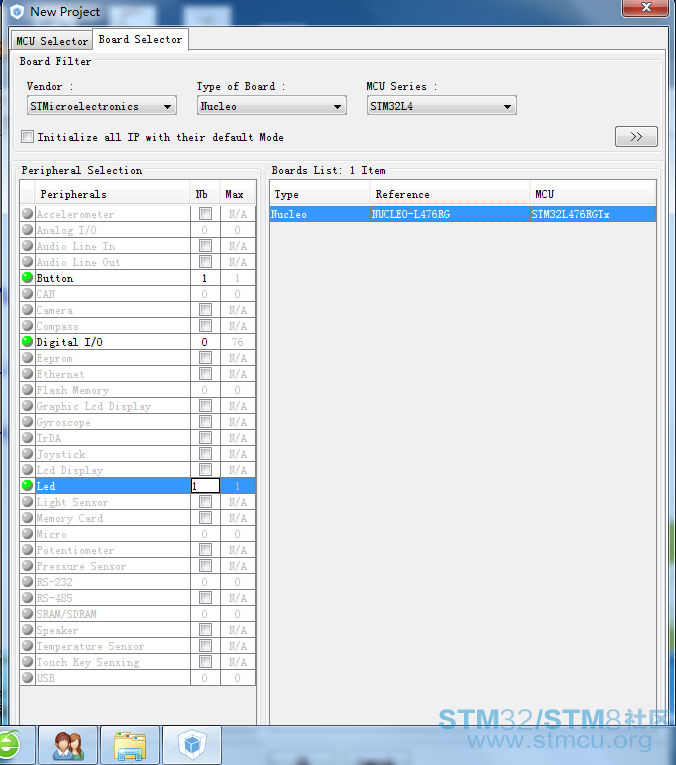Click the gray status dot beside Ethernet

(x=27, y=374)
